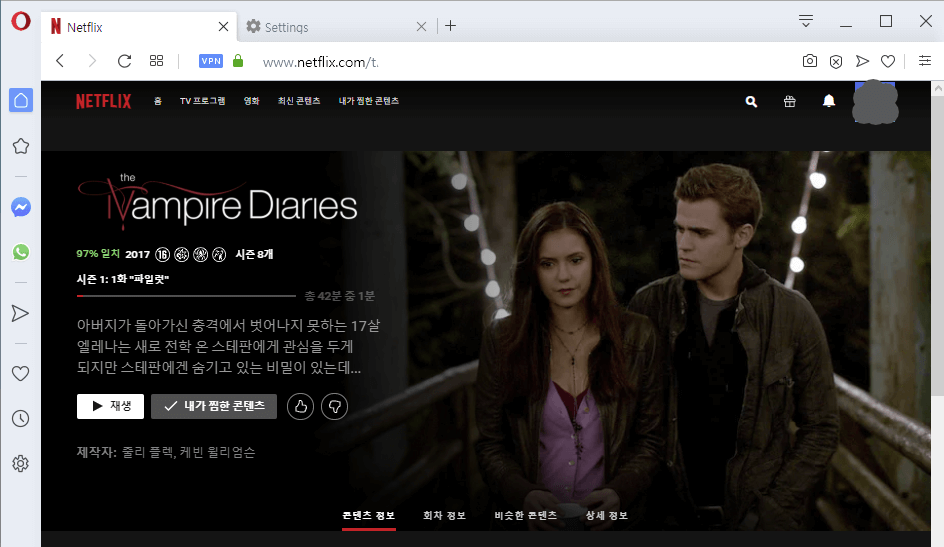
Task: Go to Netflix 홈 menu item
Action: click(x=158, y=101)
